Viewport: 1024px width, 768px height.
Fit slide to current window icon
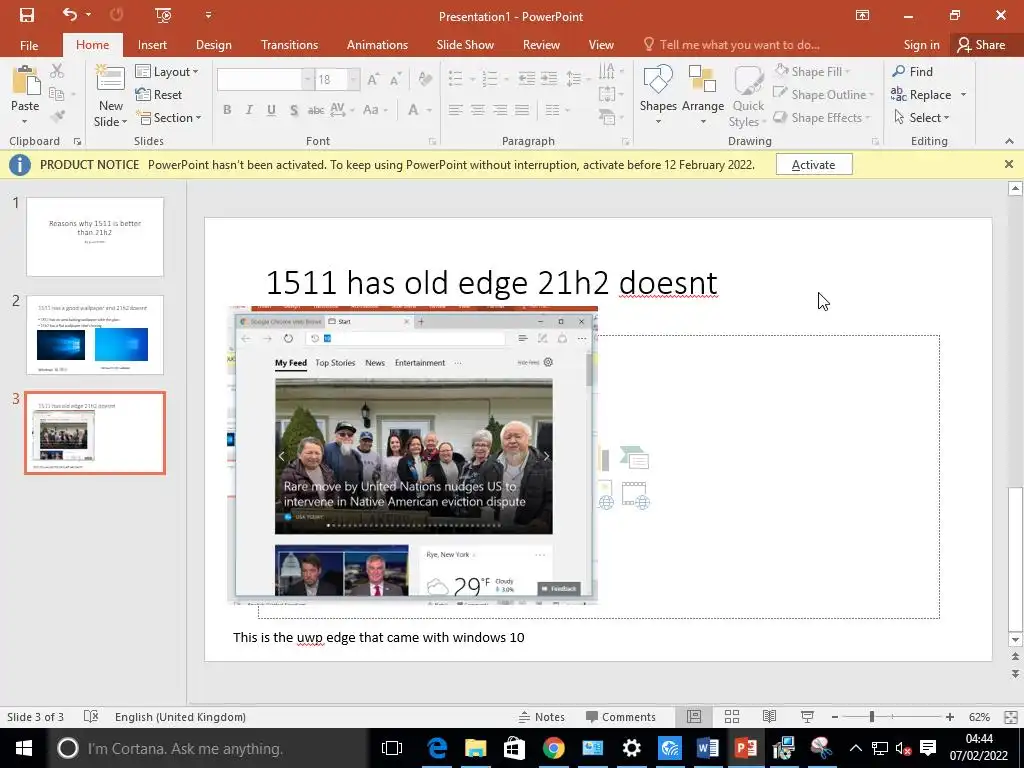click(1010, 716)
